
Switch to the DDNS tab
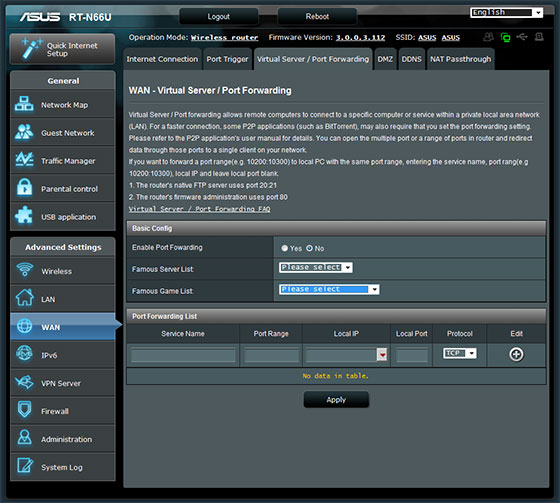(x=411, y=59)
